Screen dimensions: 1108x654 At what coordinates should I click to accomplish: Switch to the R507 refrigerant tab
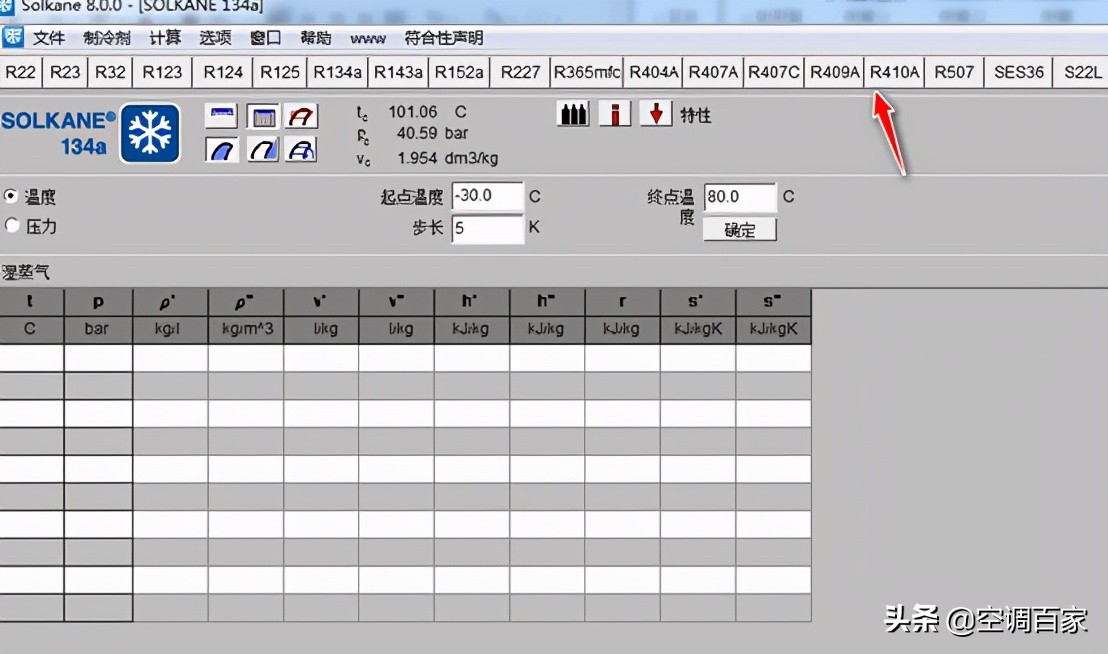point(954,72)
